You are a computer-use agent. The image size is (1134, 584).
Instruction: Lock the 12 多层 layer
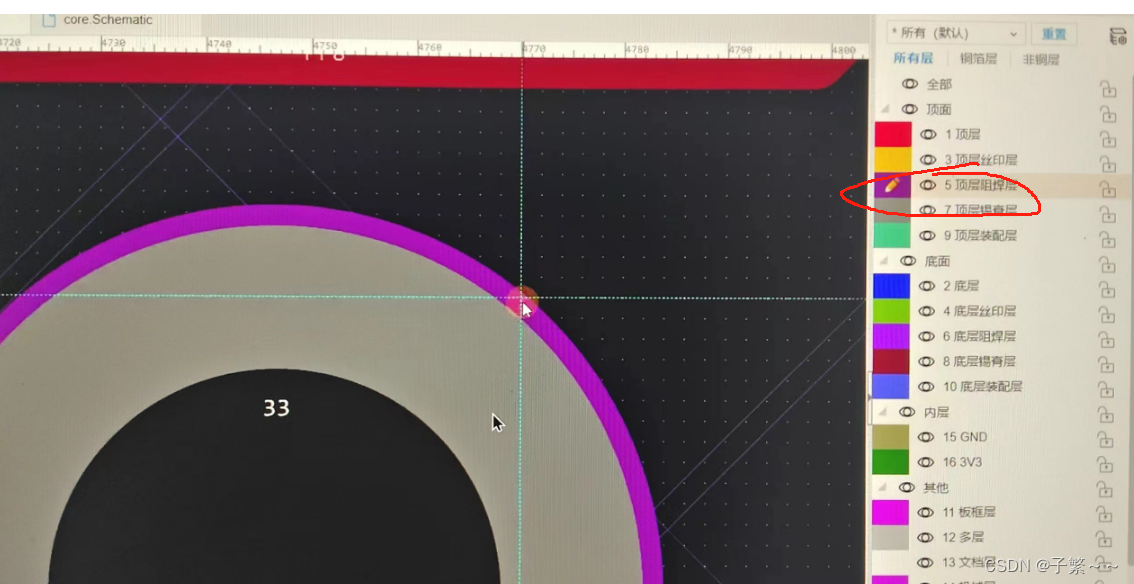point(1105,541)
